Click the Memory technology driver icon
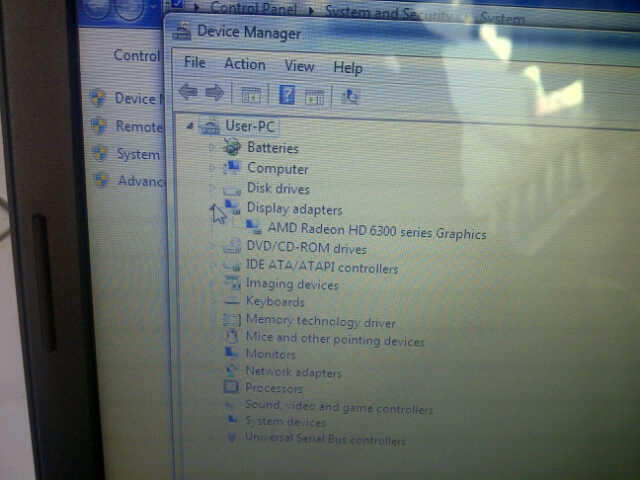This screenshot has width=640, height=480. tap(232, 320)
